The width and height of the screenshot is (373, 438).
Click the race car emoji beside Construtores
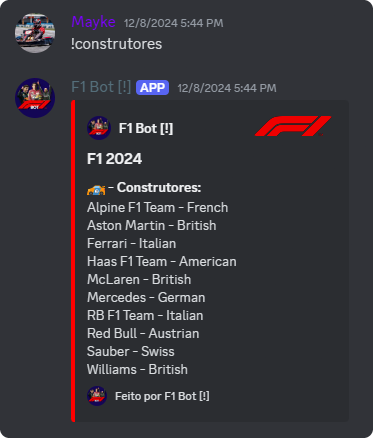tap(96, 188)
